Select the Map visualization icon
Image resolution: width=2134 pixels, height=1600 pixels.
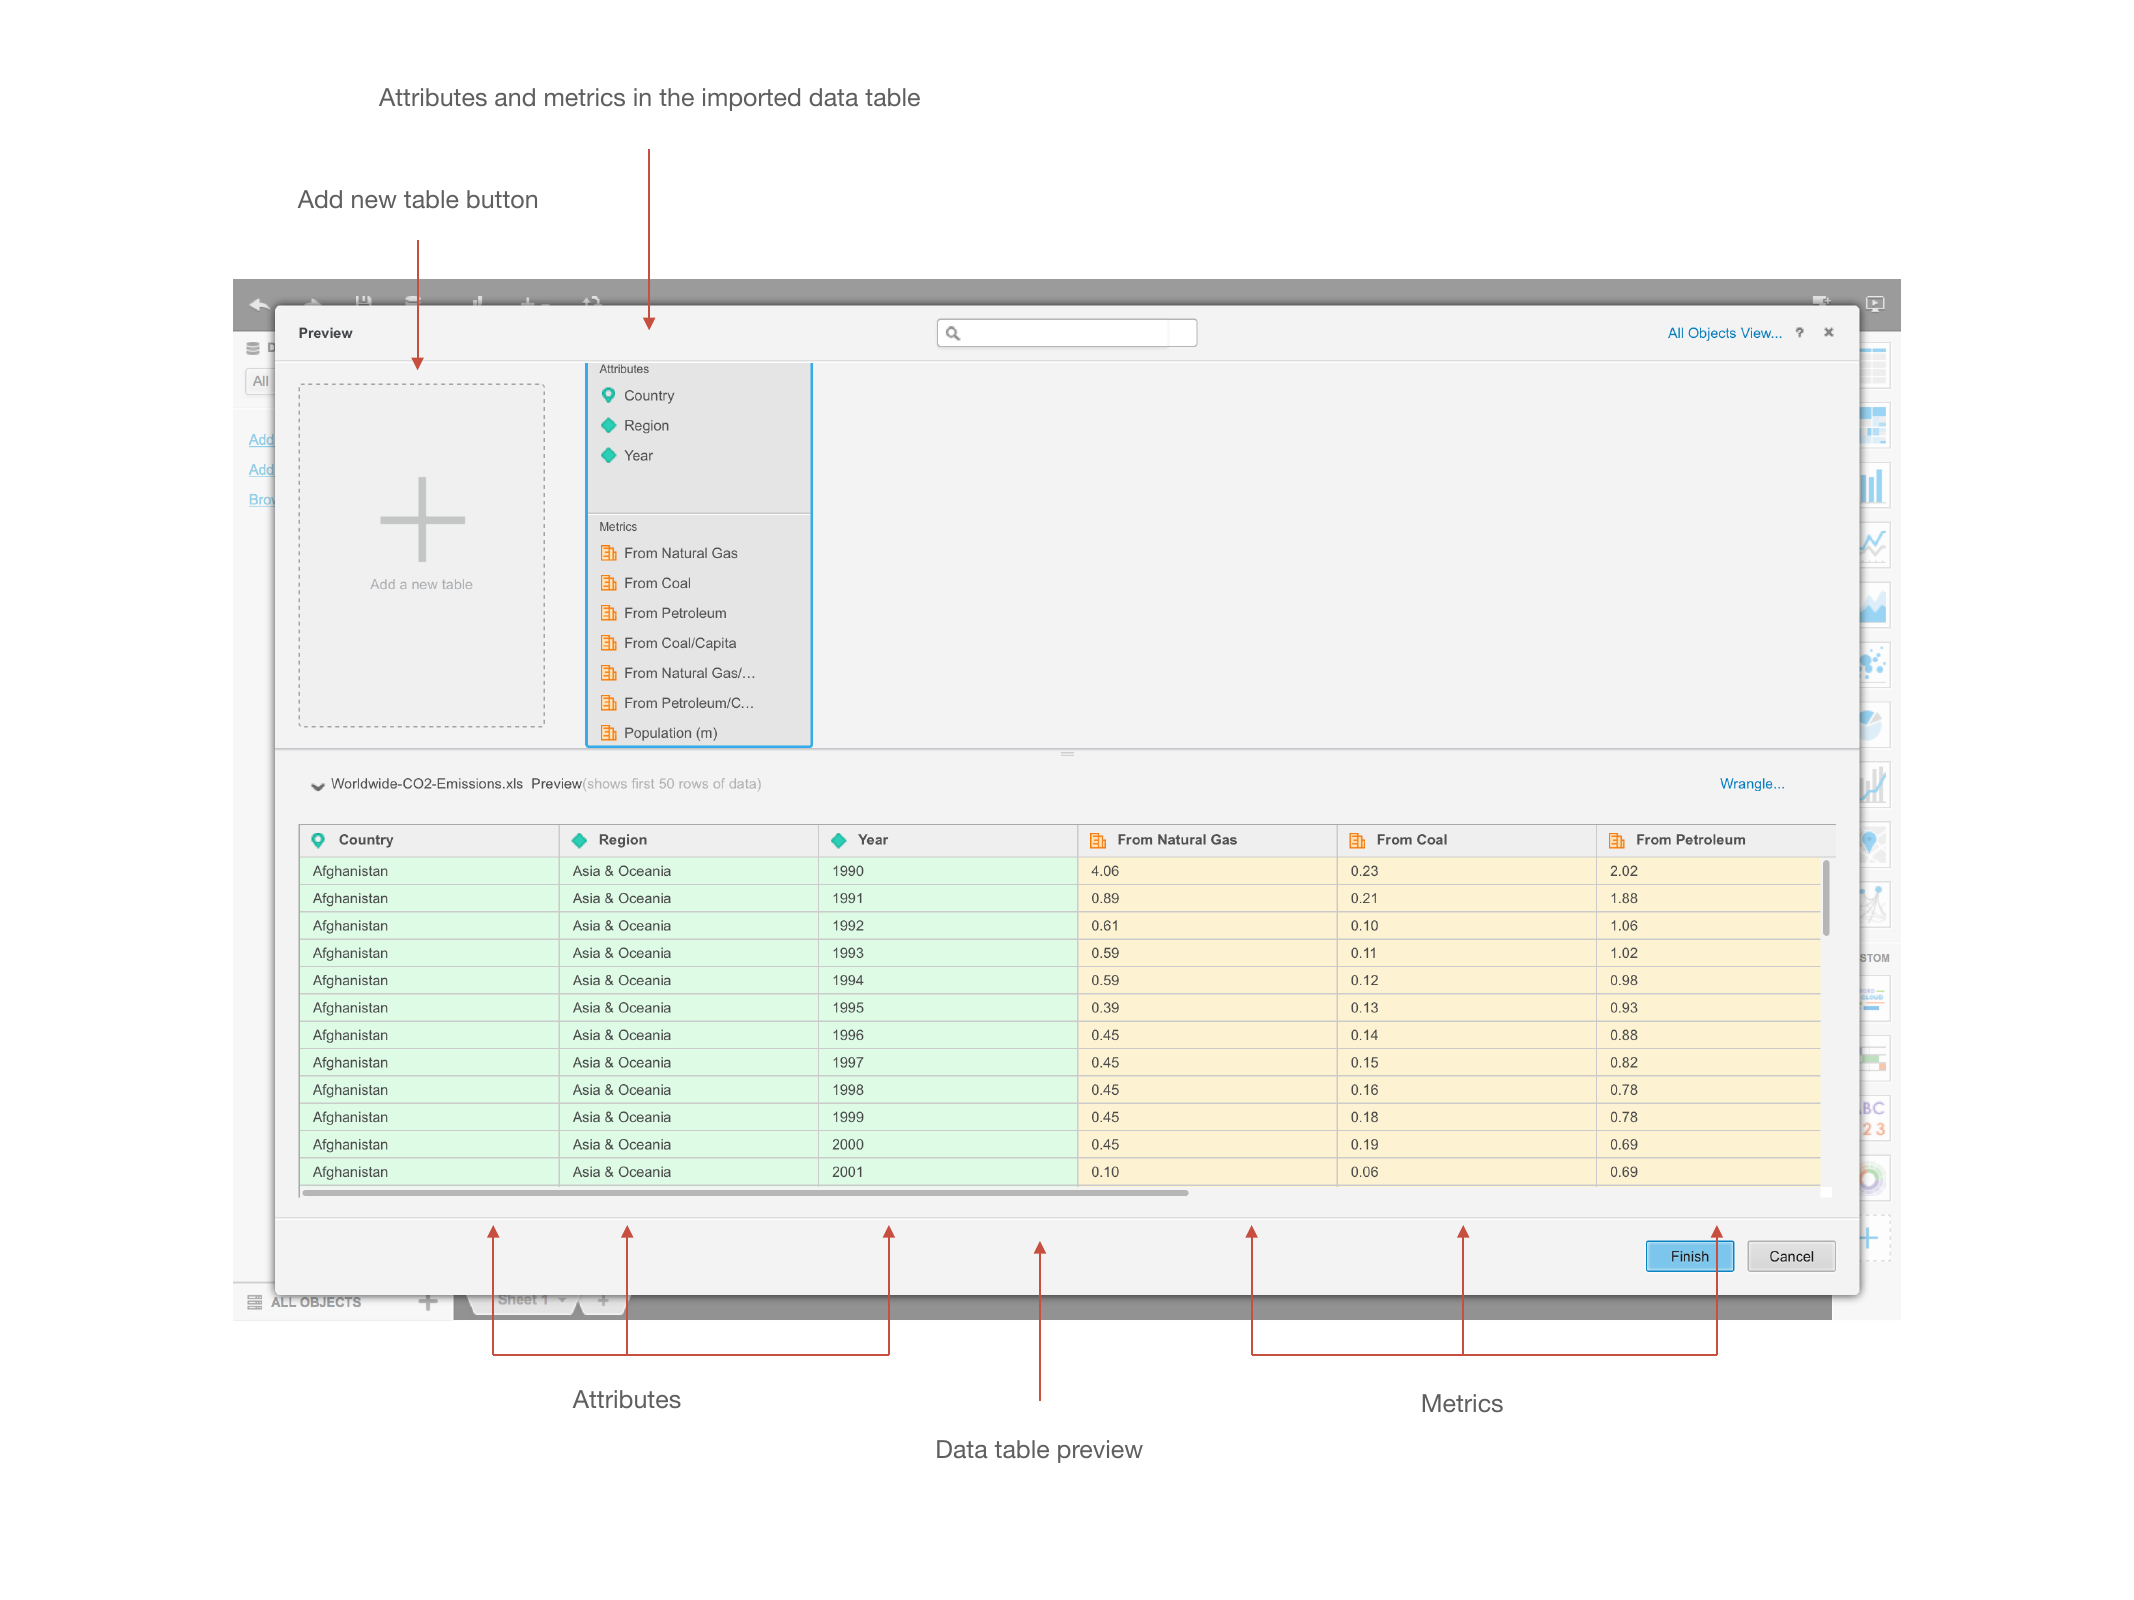coord(1875,844)
